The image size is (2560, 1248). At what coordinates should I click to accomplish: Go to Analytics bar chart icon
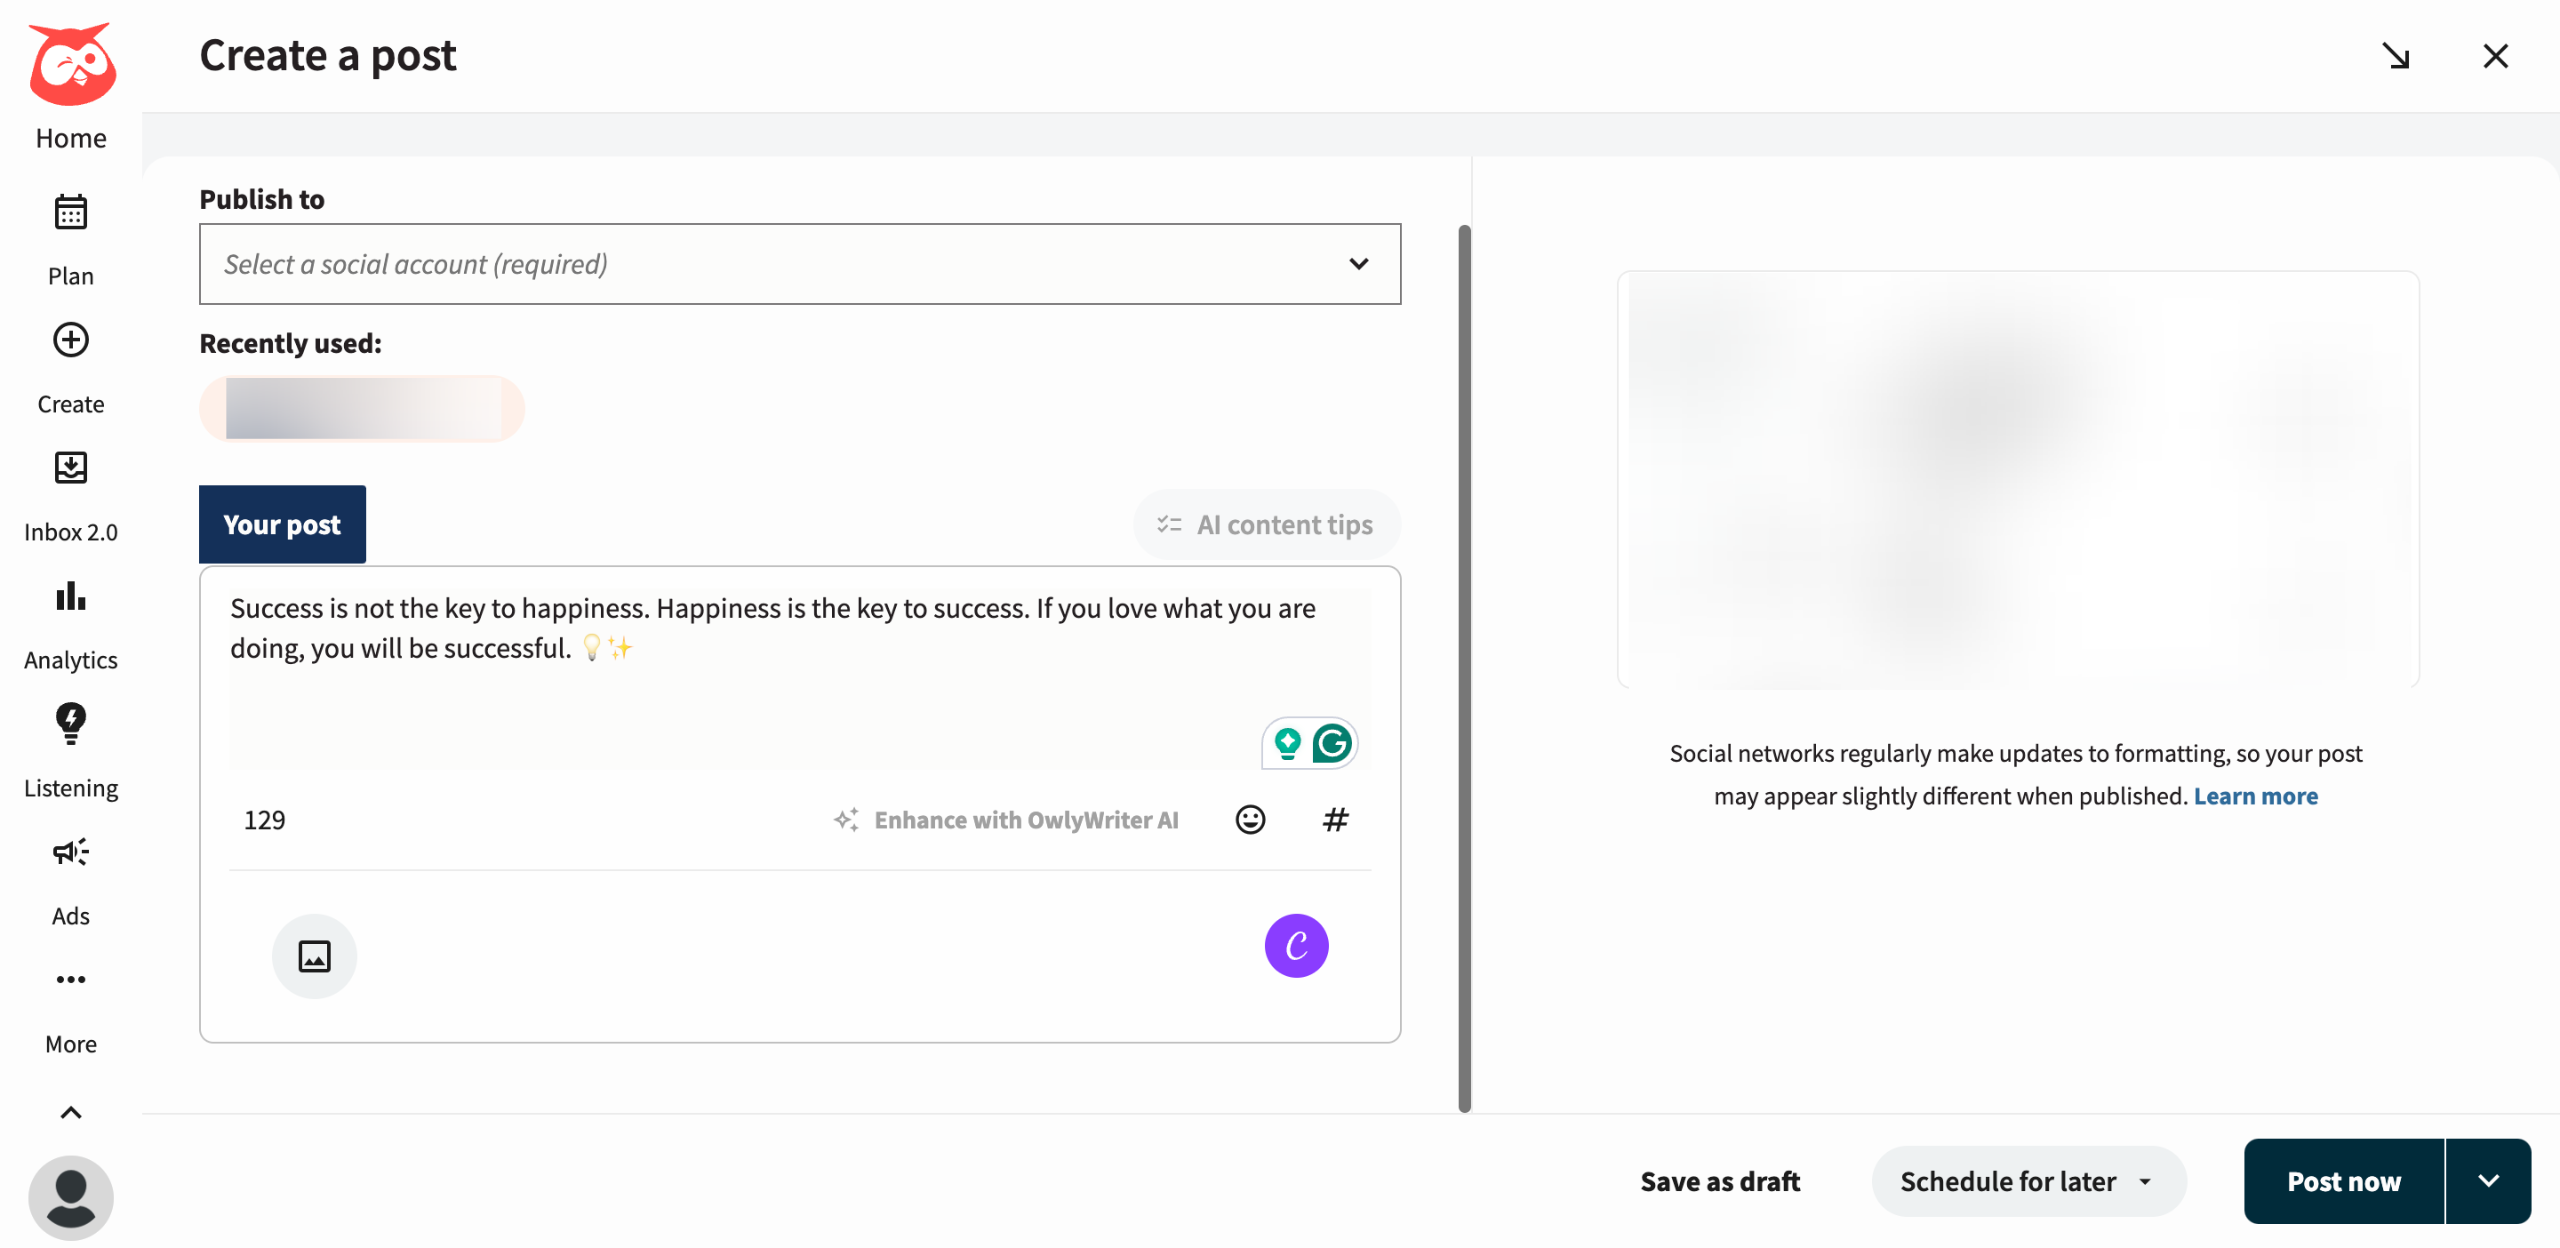[70, 596]
